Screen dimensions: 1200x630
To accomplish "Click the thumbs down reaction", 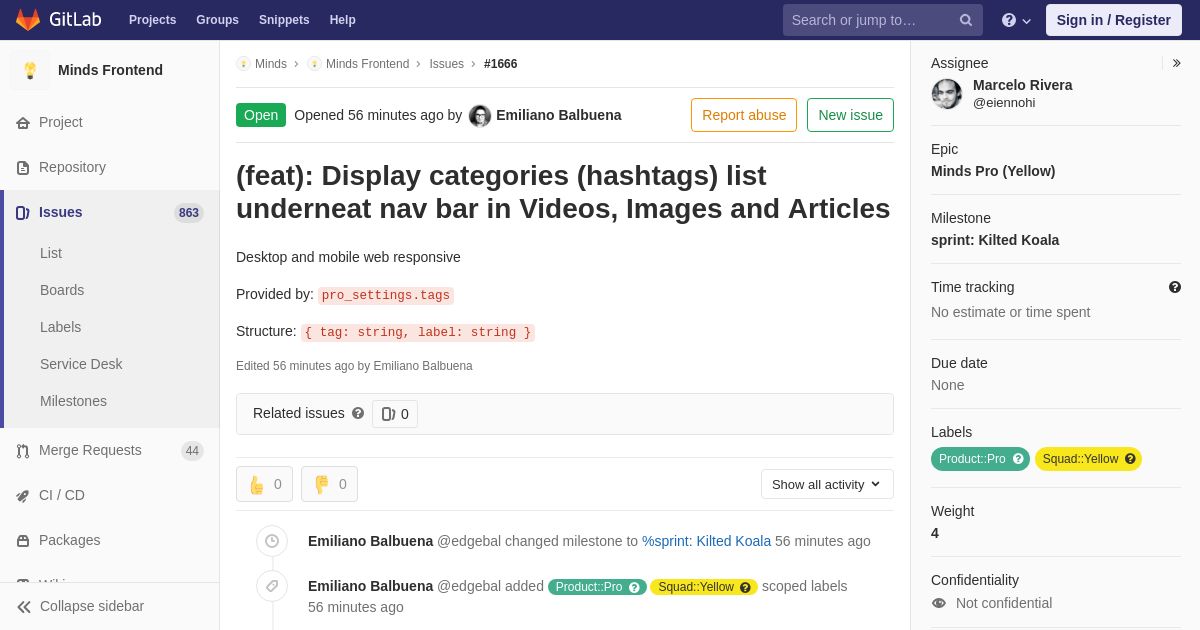I will tap(329, 484).
